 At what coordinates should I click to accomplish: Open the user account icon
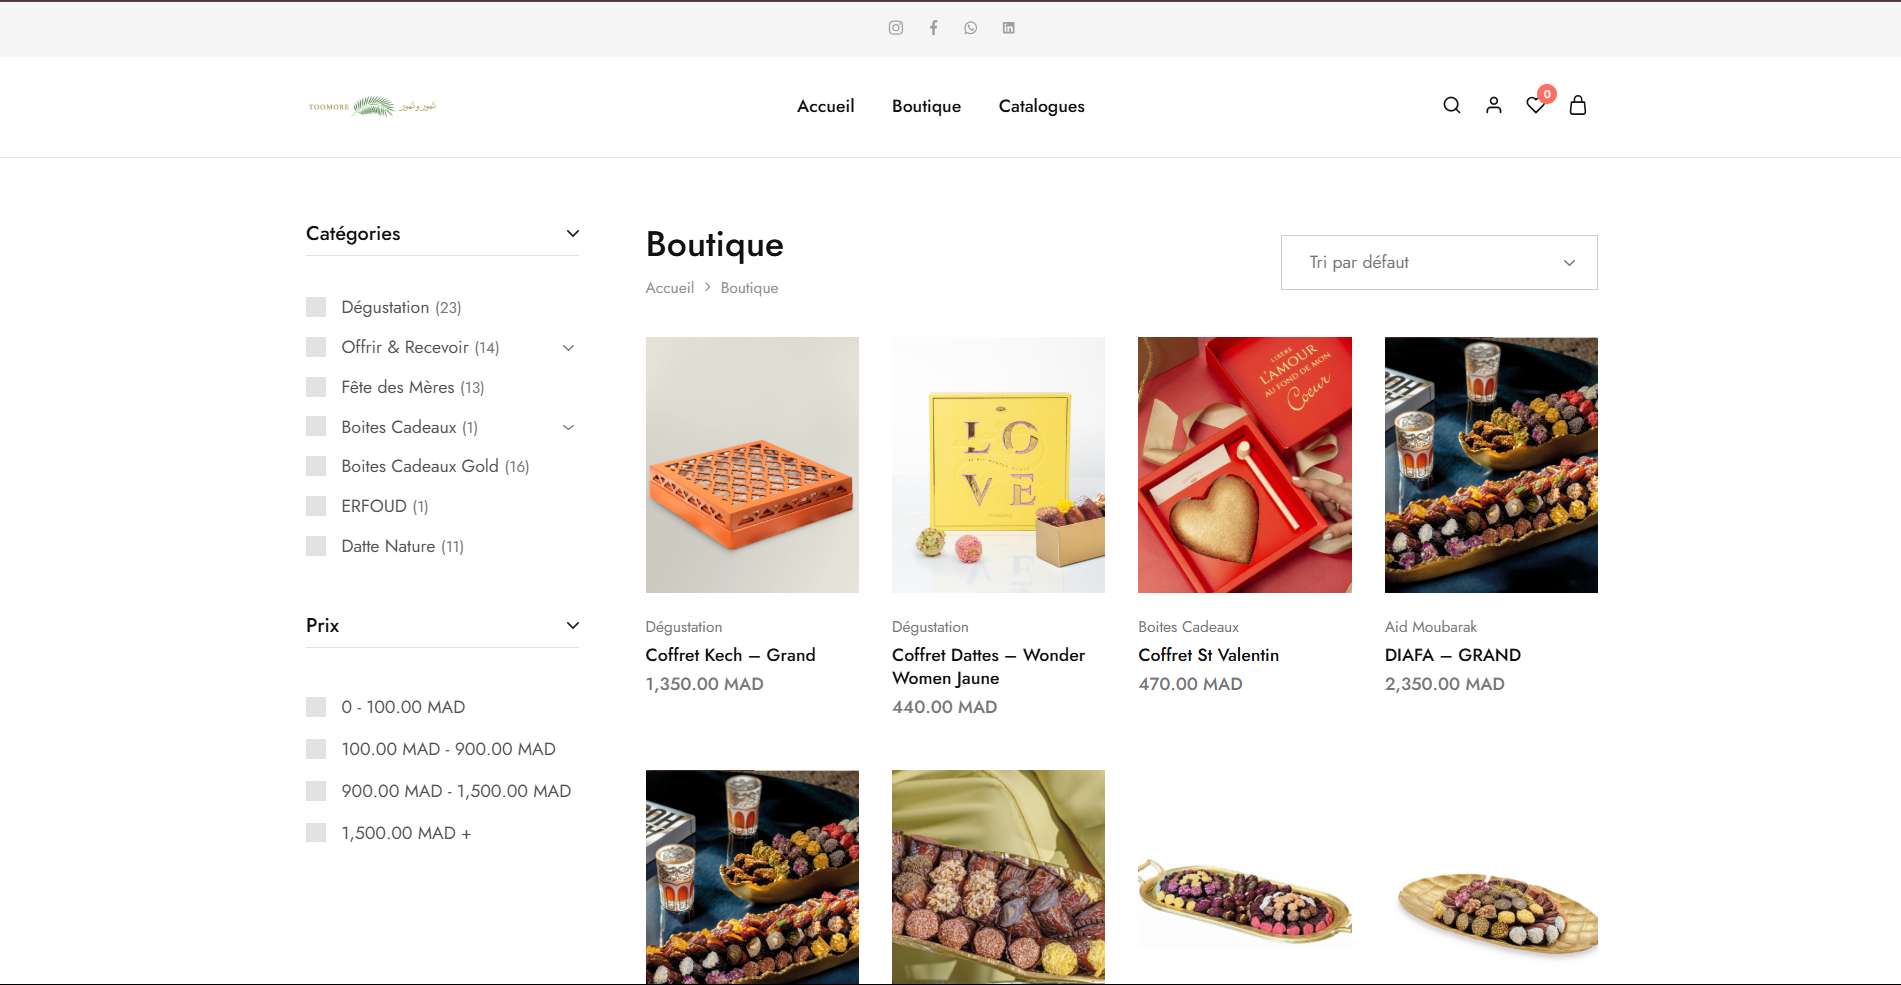click(1494, 105)
